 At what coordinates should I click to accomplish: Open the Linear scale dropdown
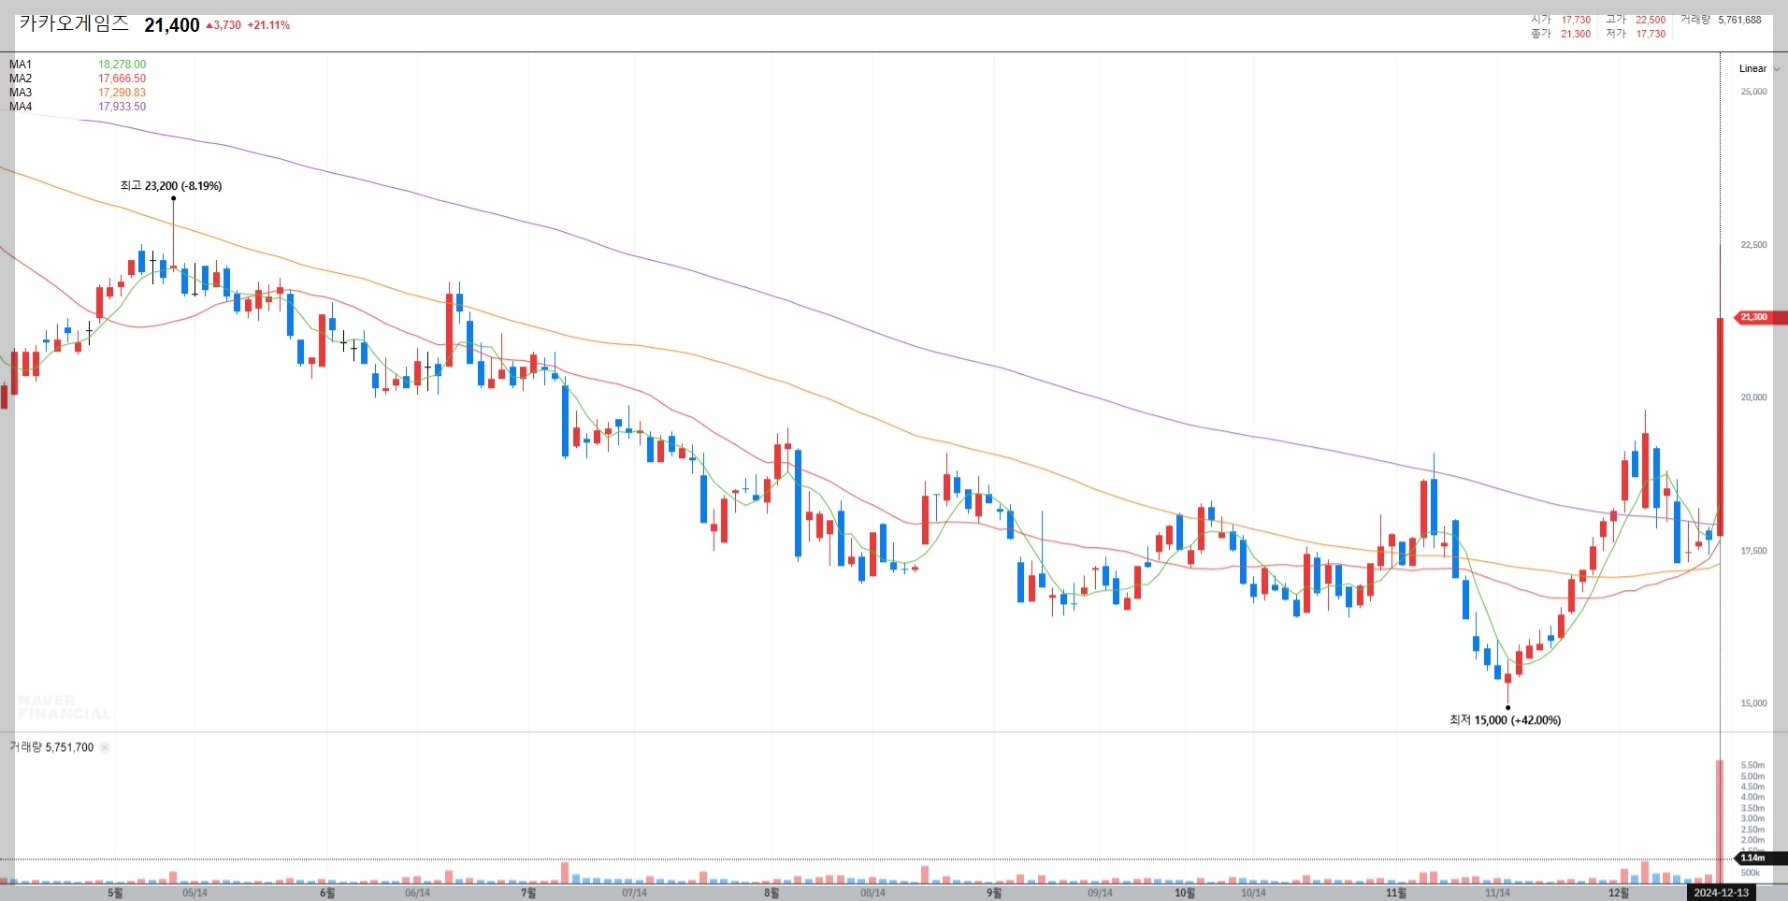(x=1758, y=69)
